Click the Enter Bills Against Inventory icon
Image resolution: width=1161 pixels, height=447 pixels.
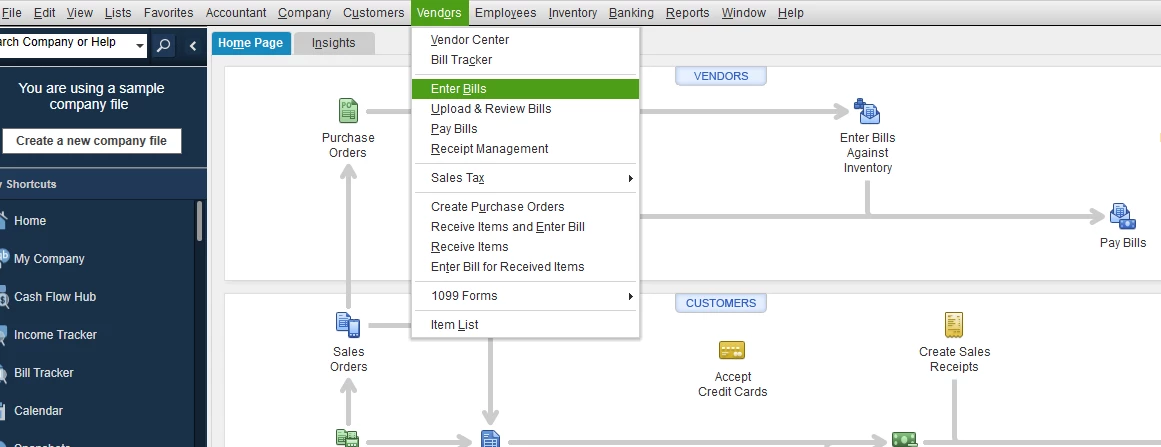[867, 111]
